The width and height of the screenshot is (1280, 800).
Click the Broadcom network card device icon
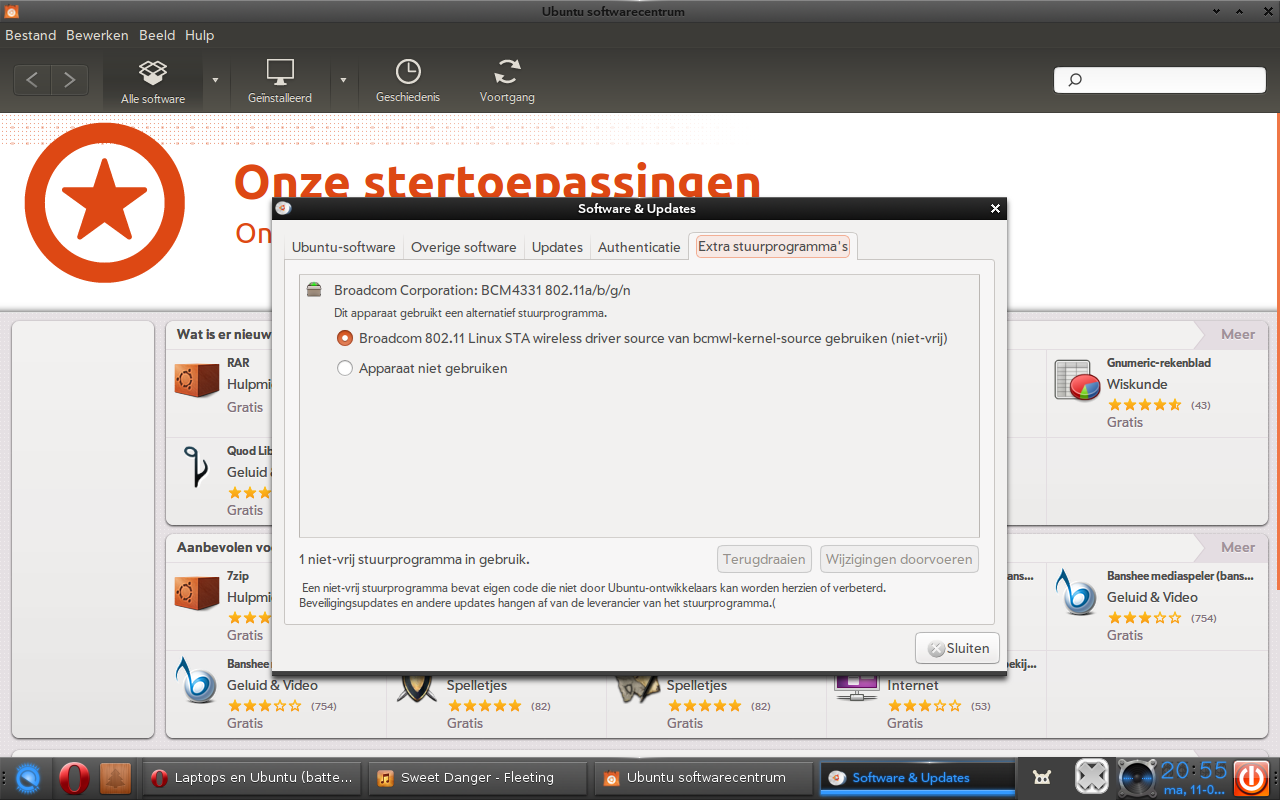click(314, 291)
